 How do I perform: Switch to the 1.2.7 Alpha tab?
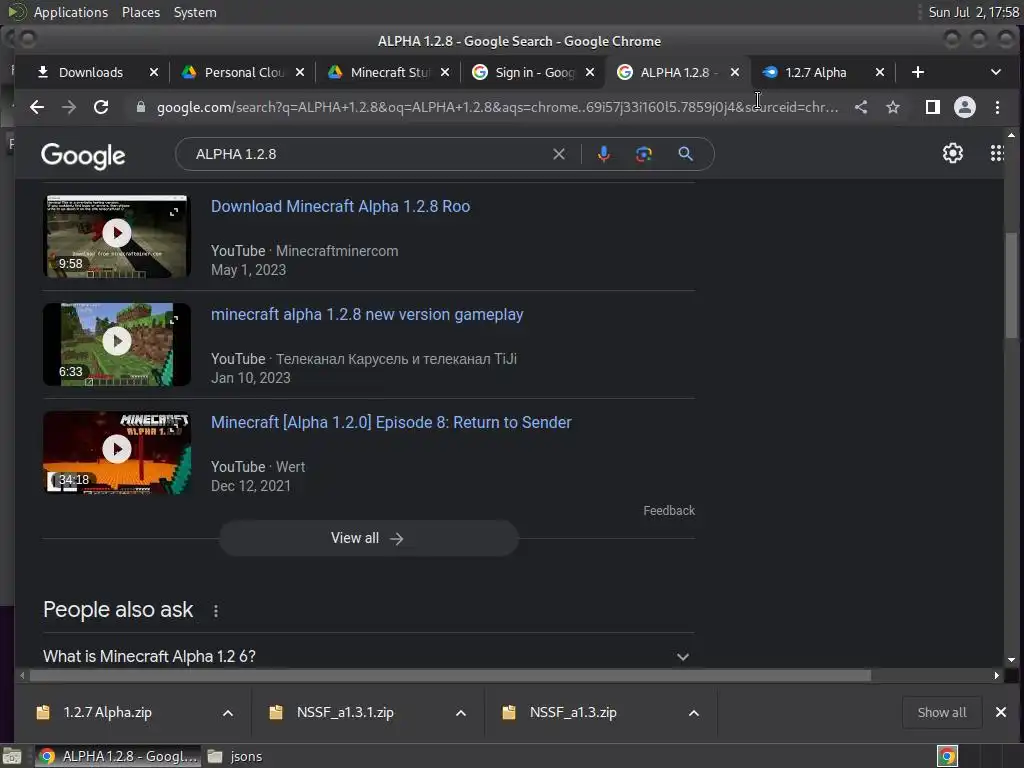pyautogui.click(x=816, y=72)
